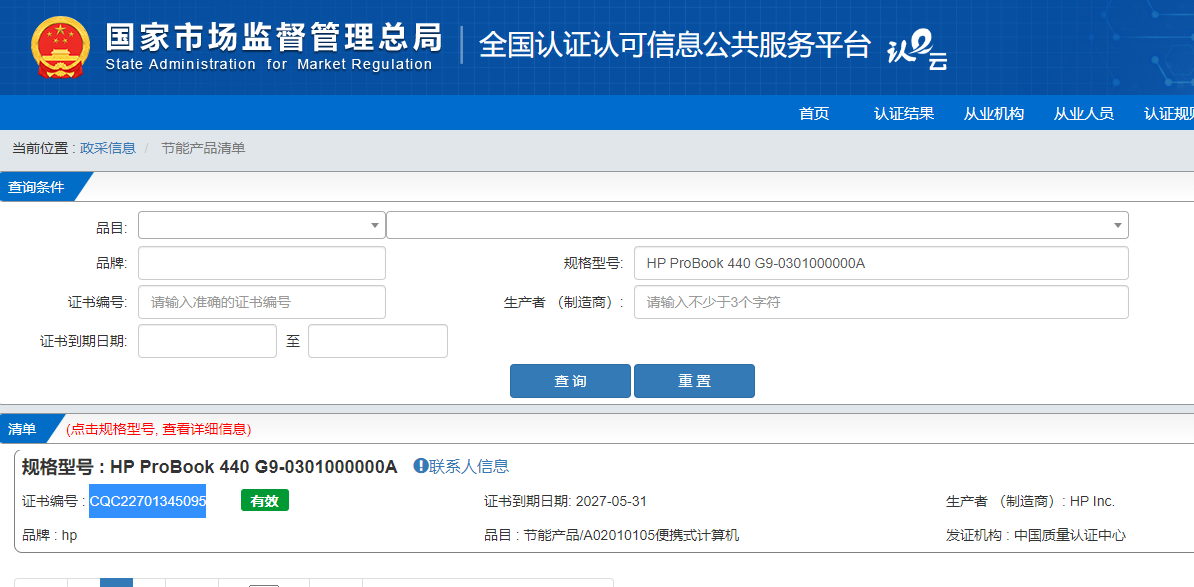The height and width of the screenshot is (587, 1194).
Task: Click the national emblem logo
Action: coord(61,46)
